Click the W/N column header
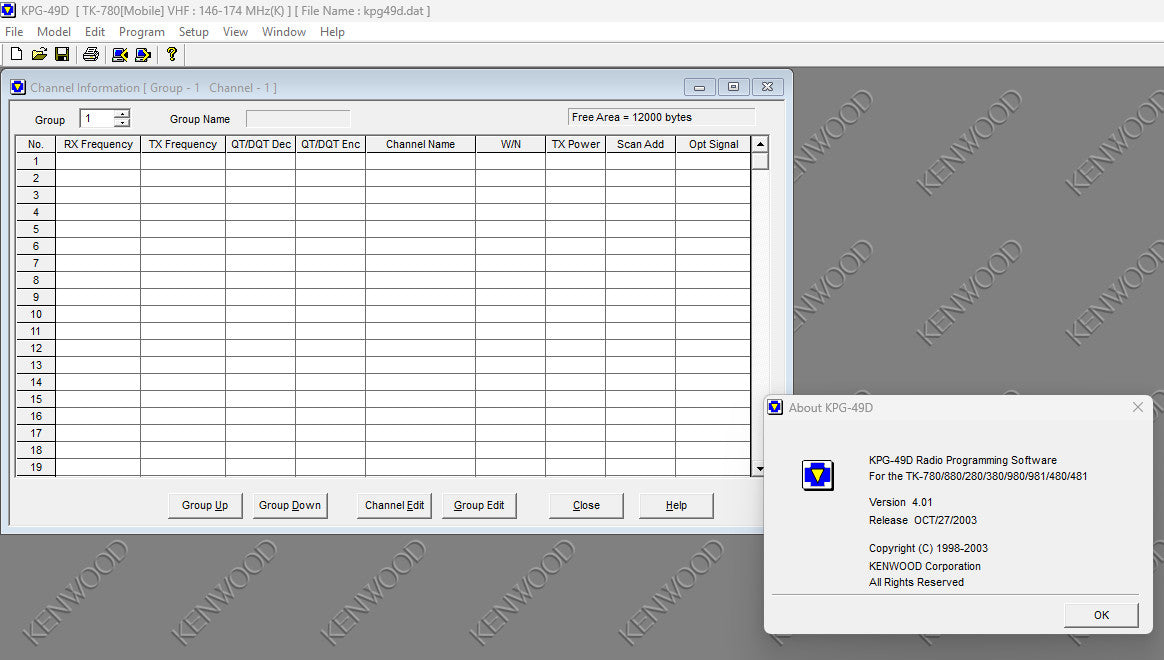 coord(511,144)
